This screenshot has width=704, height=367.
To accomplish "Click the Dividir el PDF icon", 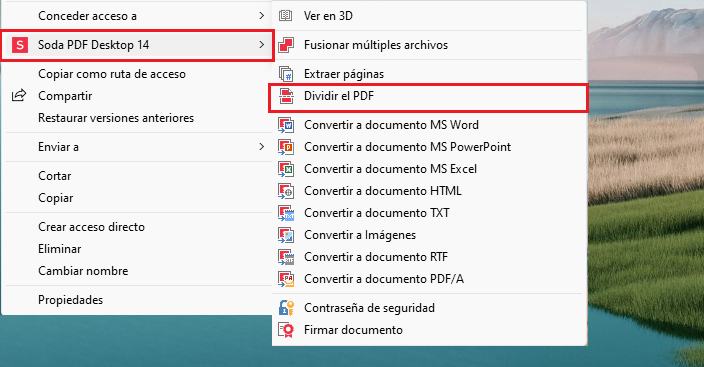I will click(286, 96).
